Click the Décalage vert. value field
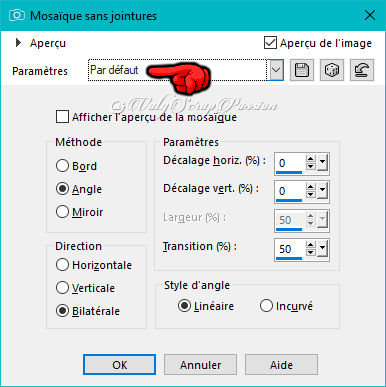The image size is (386, 387). tap(289, 191)
